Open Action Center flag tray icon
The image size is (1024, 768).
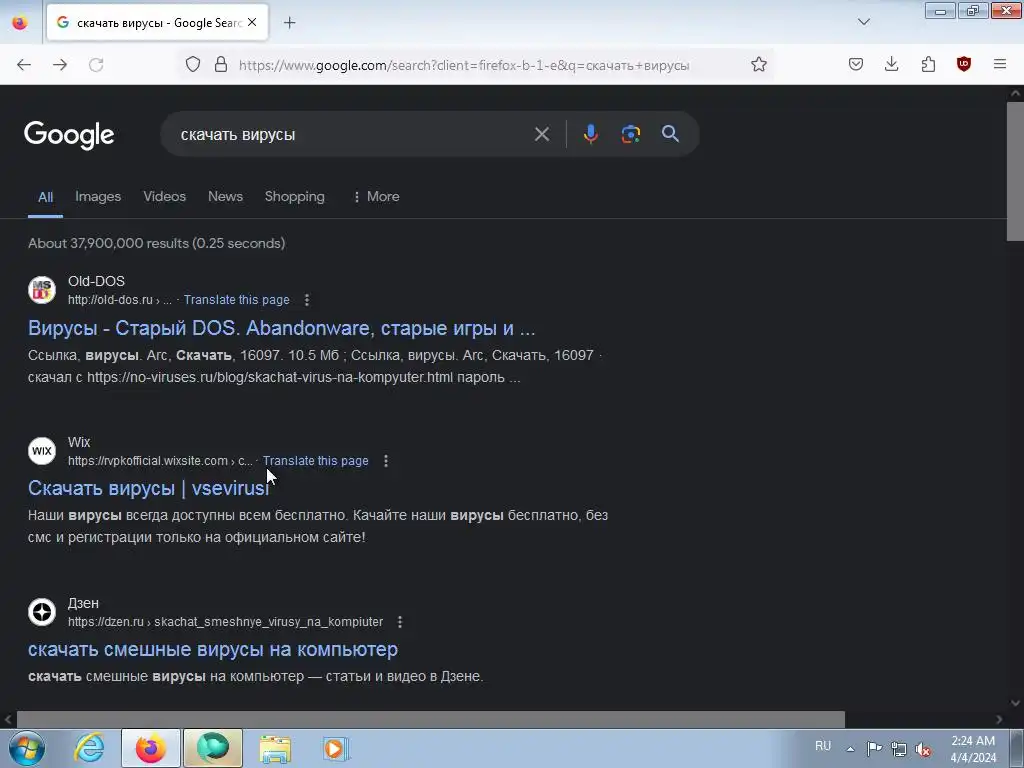point(874,748)
